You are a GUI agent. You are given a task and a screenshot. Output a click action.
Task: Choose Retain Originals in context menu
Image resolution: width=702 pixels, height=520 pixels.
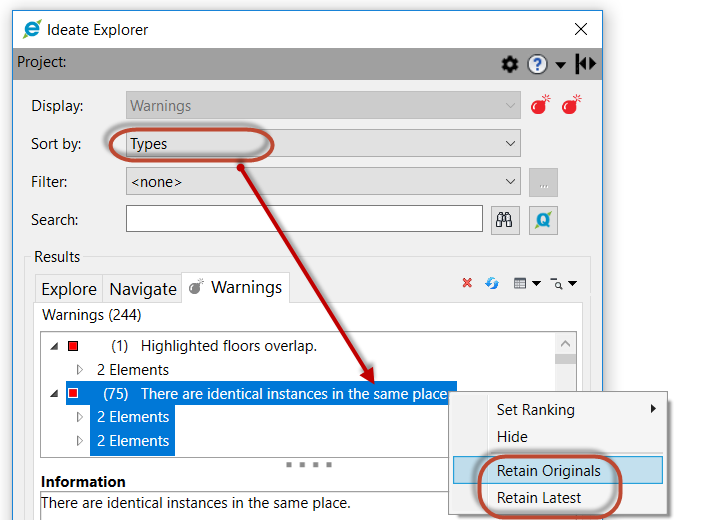click(558, 470)
